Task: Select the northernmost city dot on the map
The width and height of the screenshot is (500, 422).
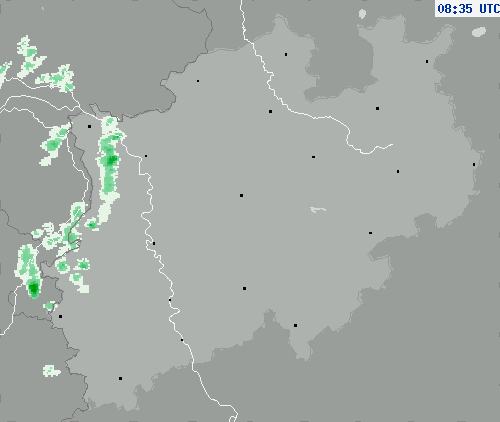Action: point(286,54)
